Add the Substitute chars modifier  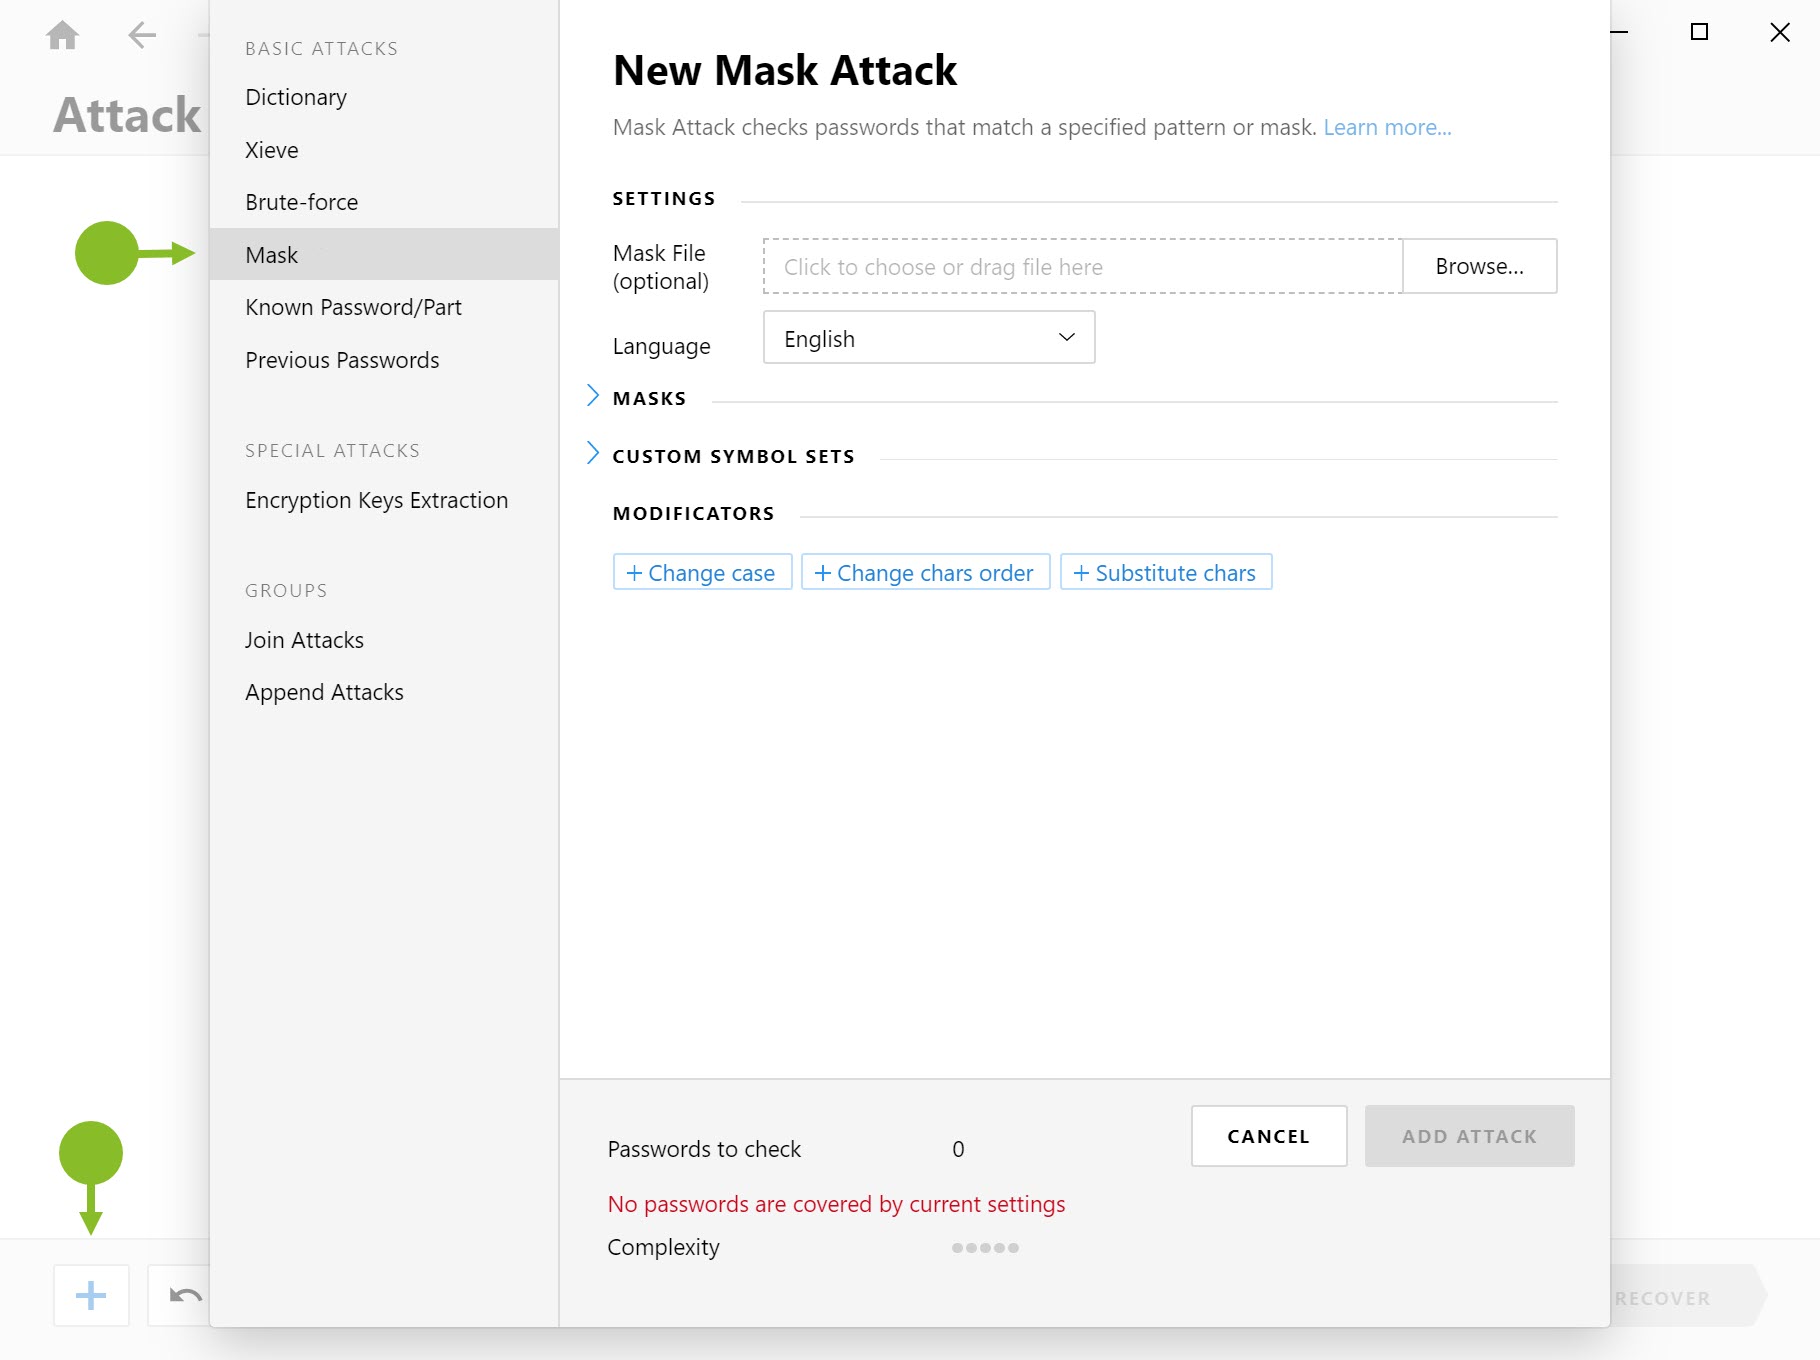tap(1165, 572)
